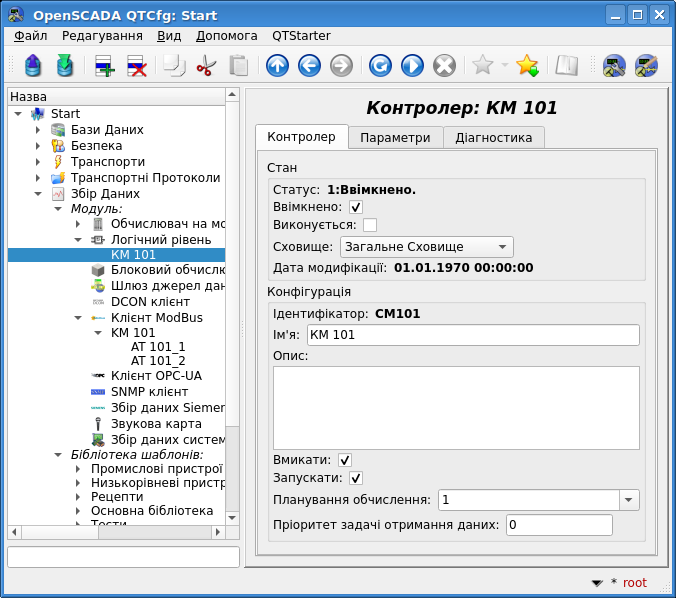
Task: Open the Допомога menu
Action: 226,35
